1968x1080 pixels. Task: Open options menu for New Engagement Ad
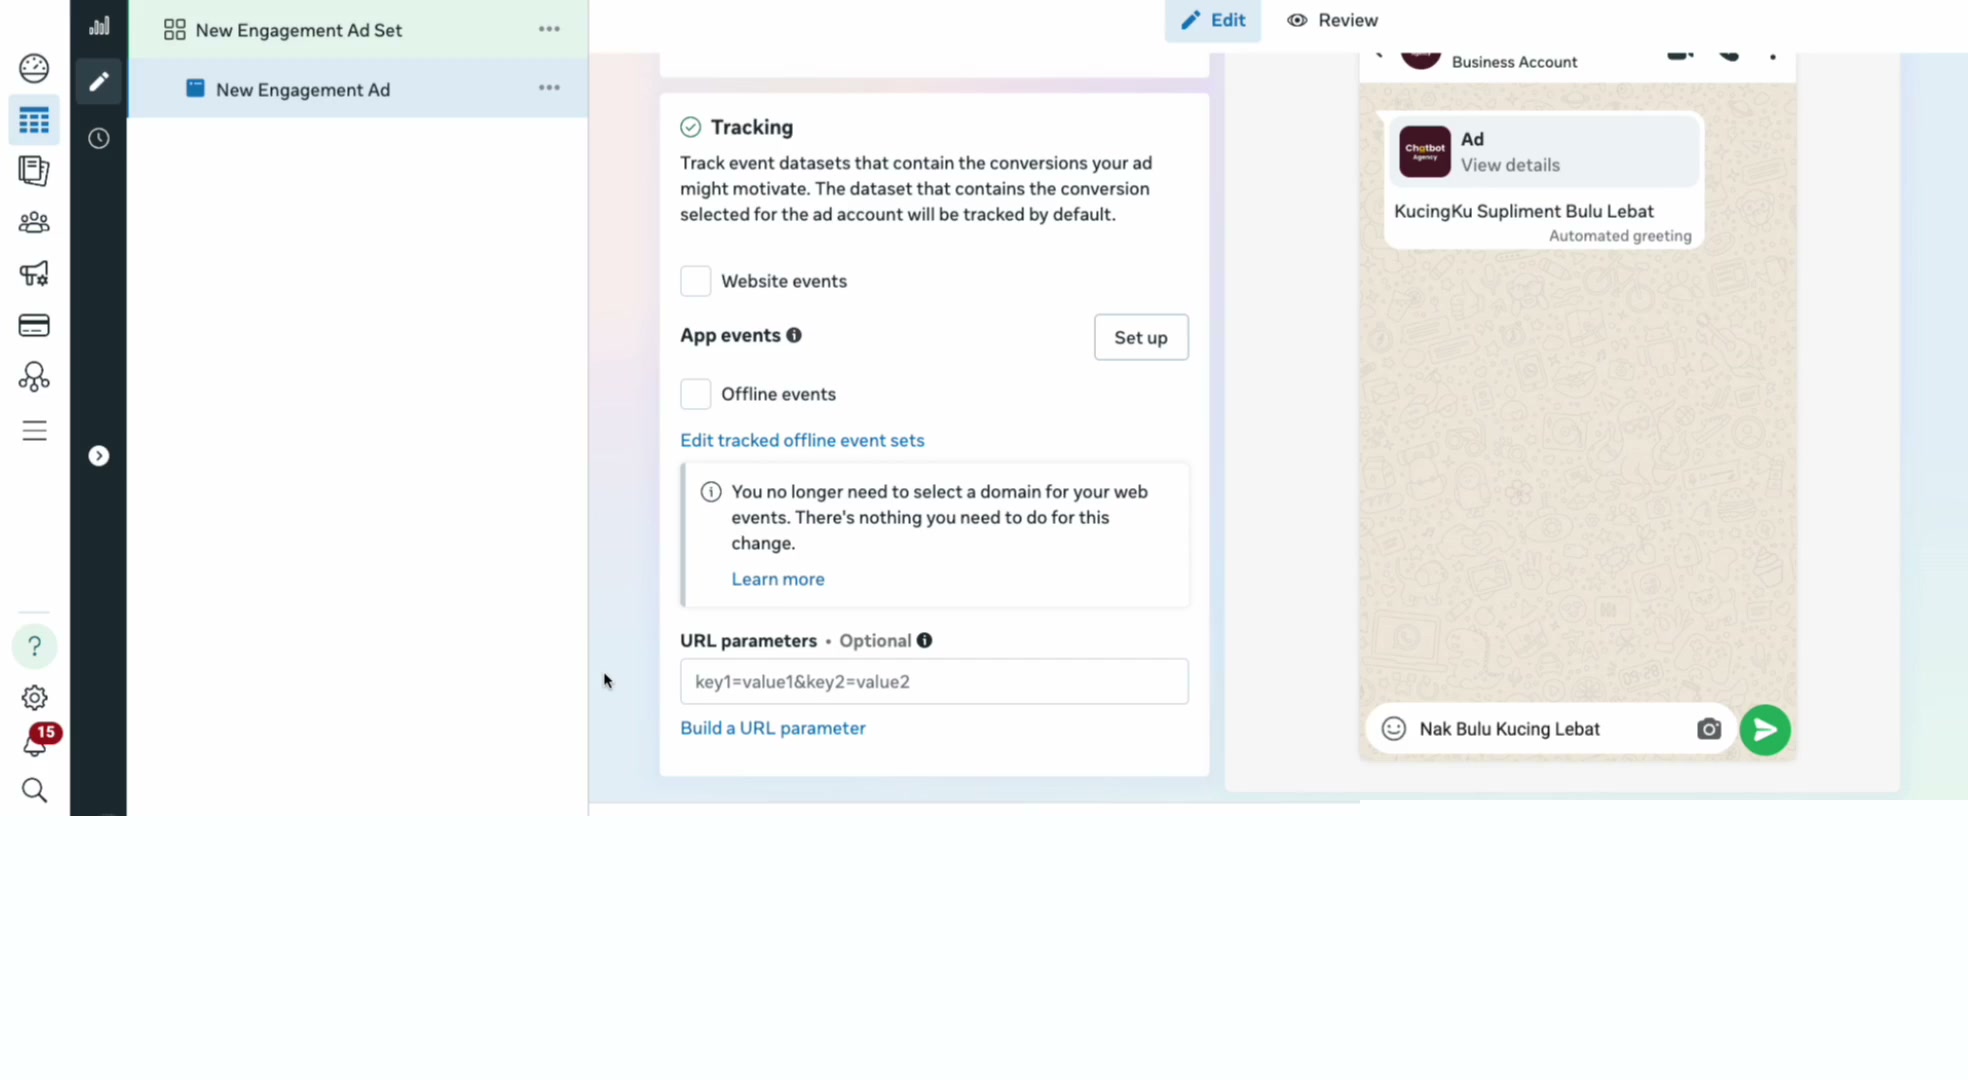point(549,88)
